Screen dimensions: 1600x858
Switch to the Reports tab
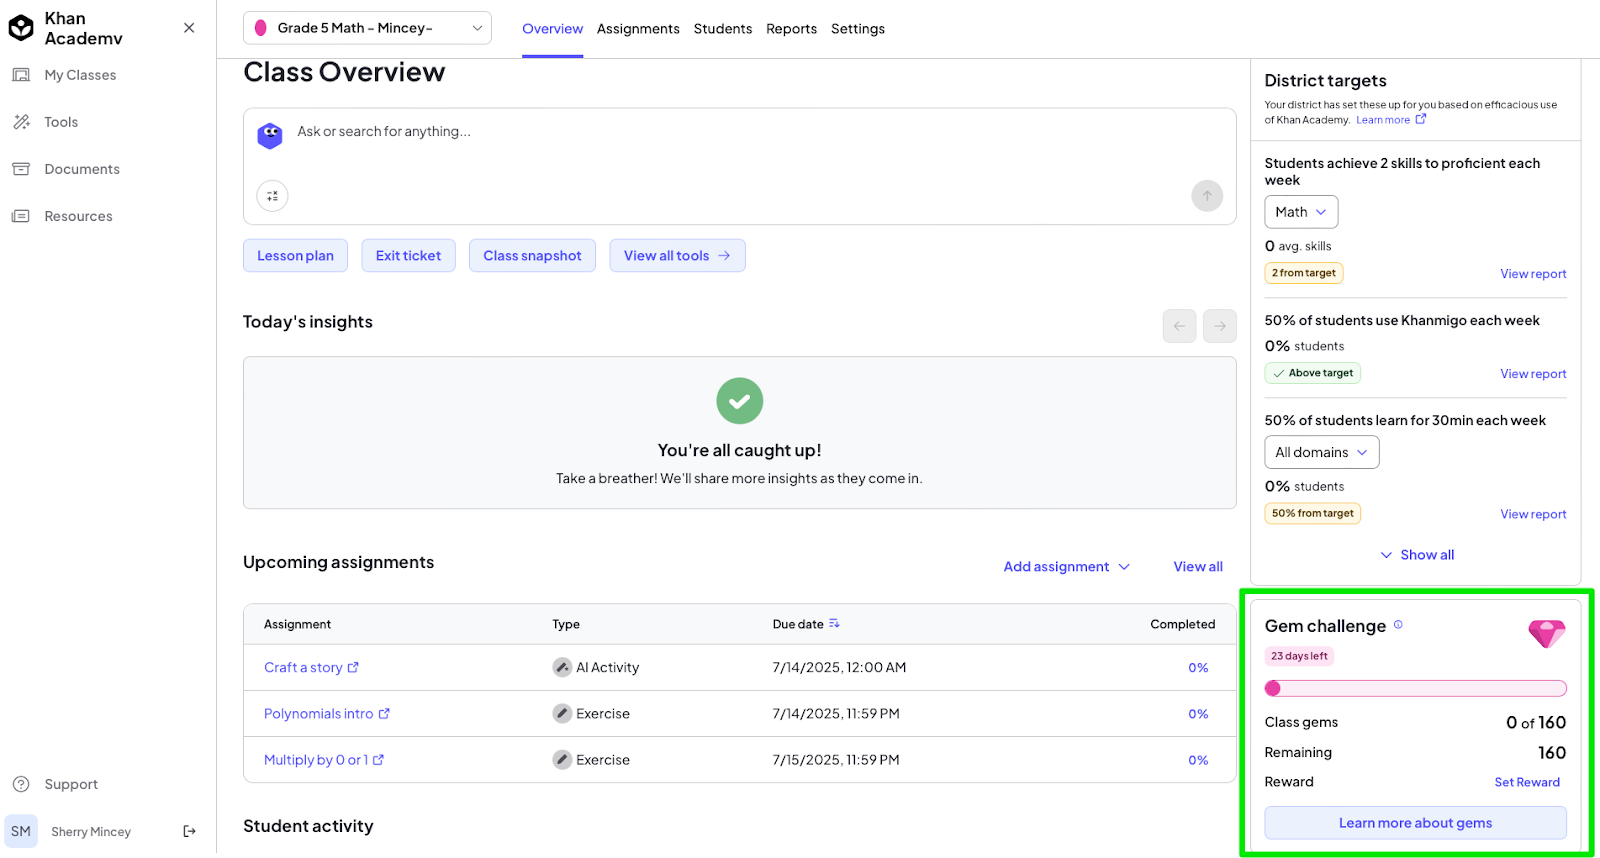pyautogui.click(x=791, y=29)
